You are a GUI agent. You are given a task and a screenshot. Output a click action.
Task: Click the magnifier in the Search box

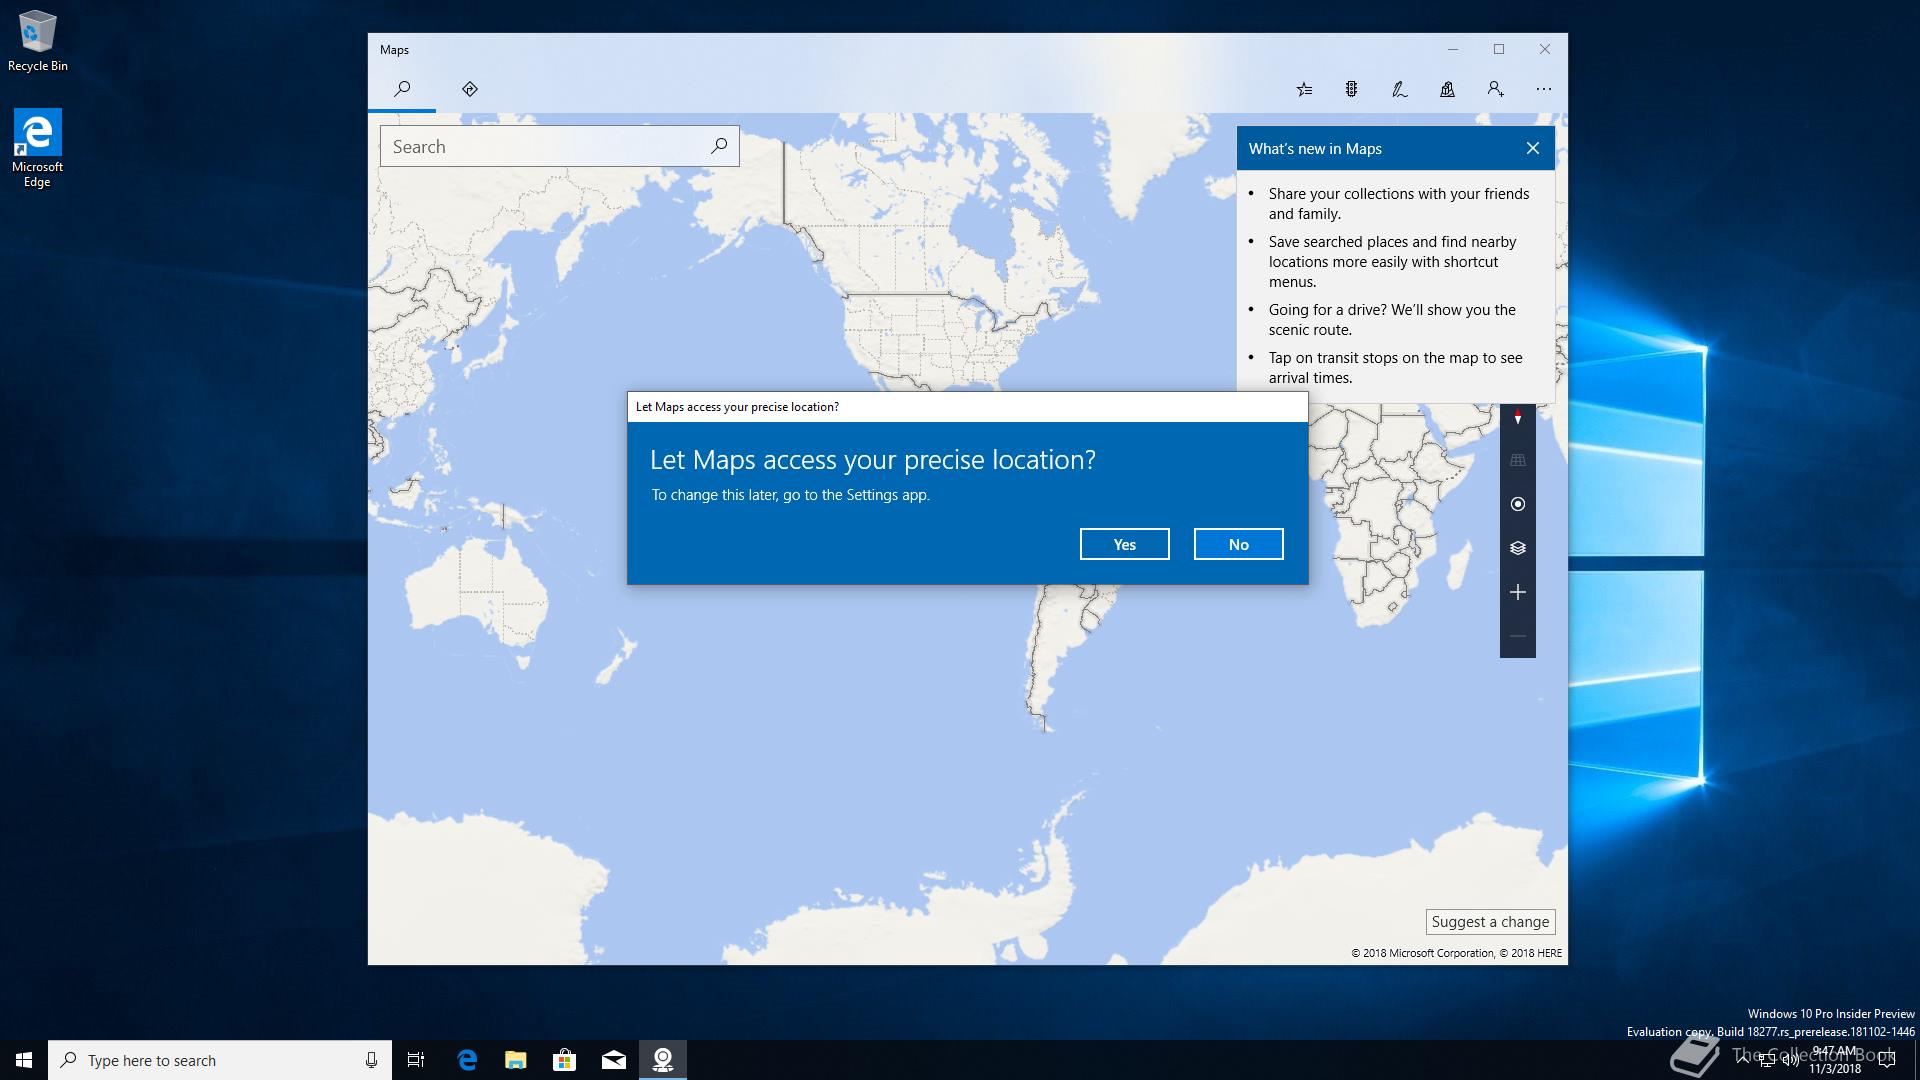click(719, 146)
